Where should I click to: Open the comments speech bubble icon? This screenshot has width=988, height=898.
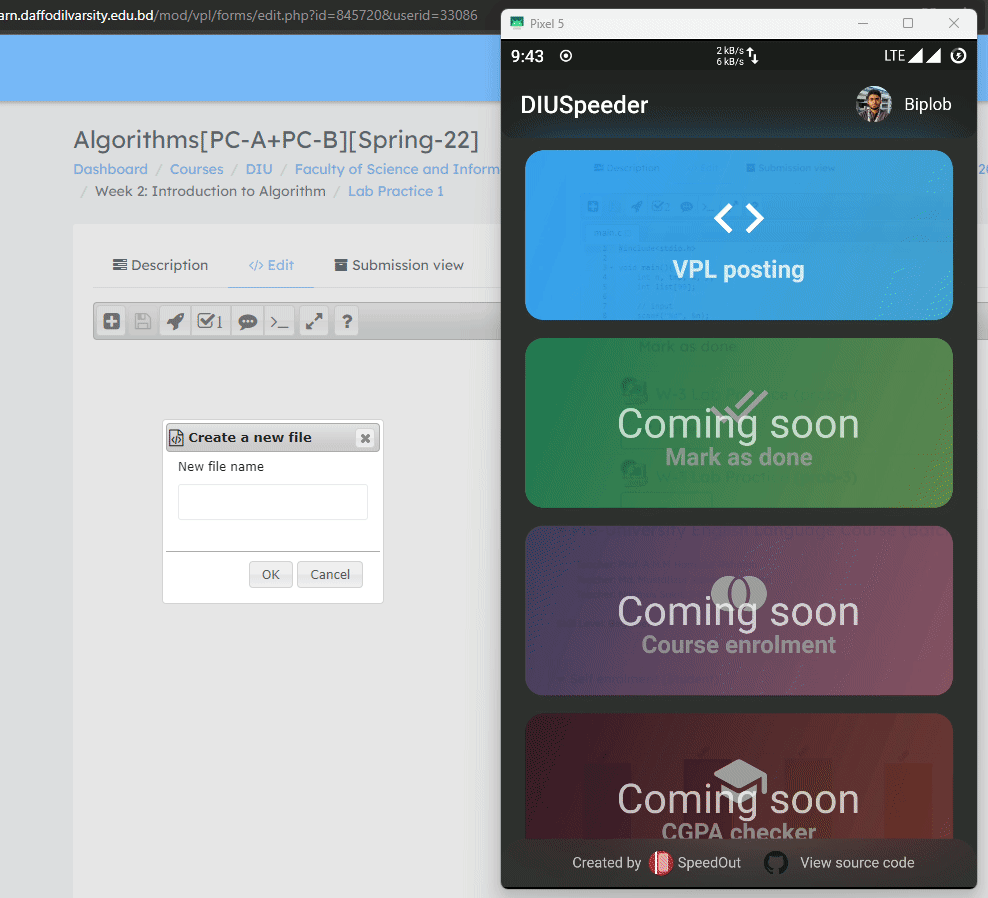(248, 321)
